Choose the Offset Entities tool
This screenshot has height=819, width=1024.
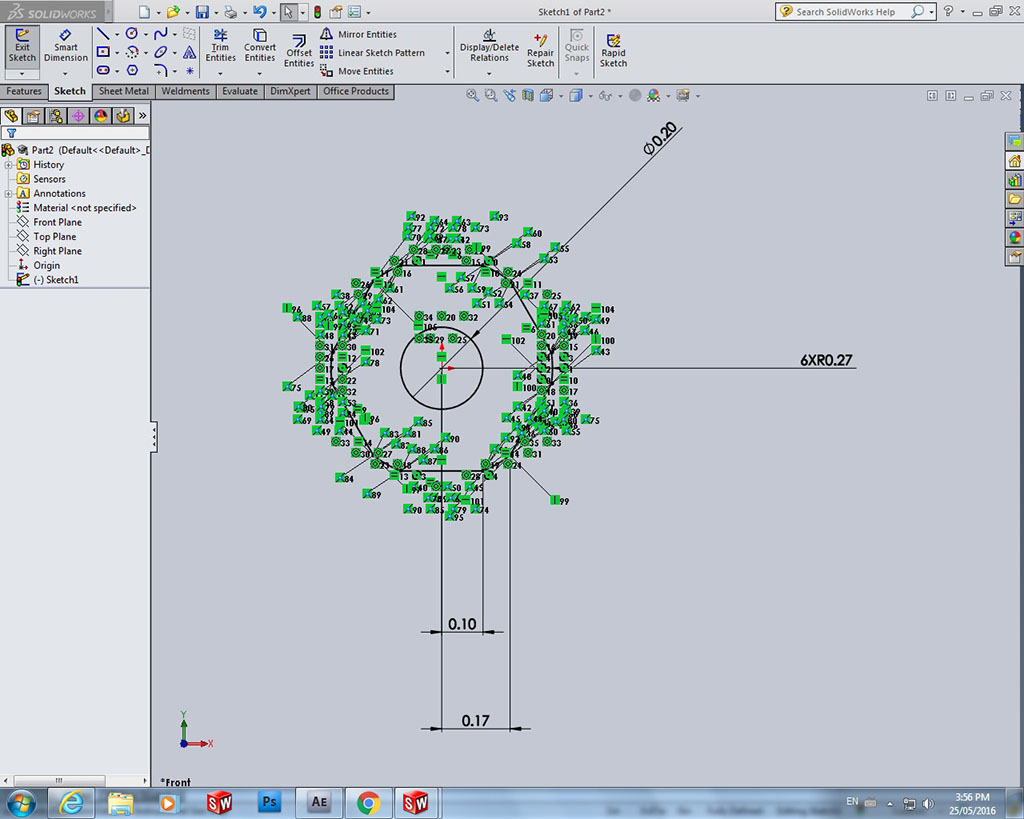299,52
